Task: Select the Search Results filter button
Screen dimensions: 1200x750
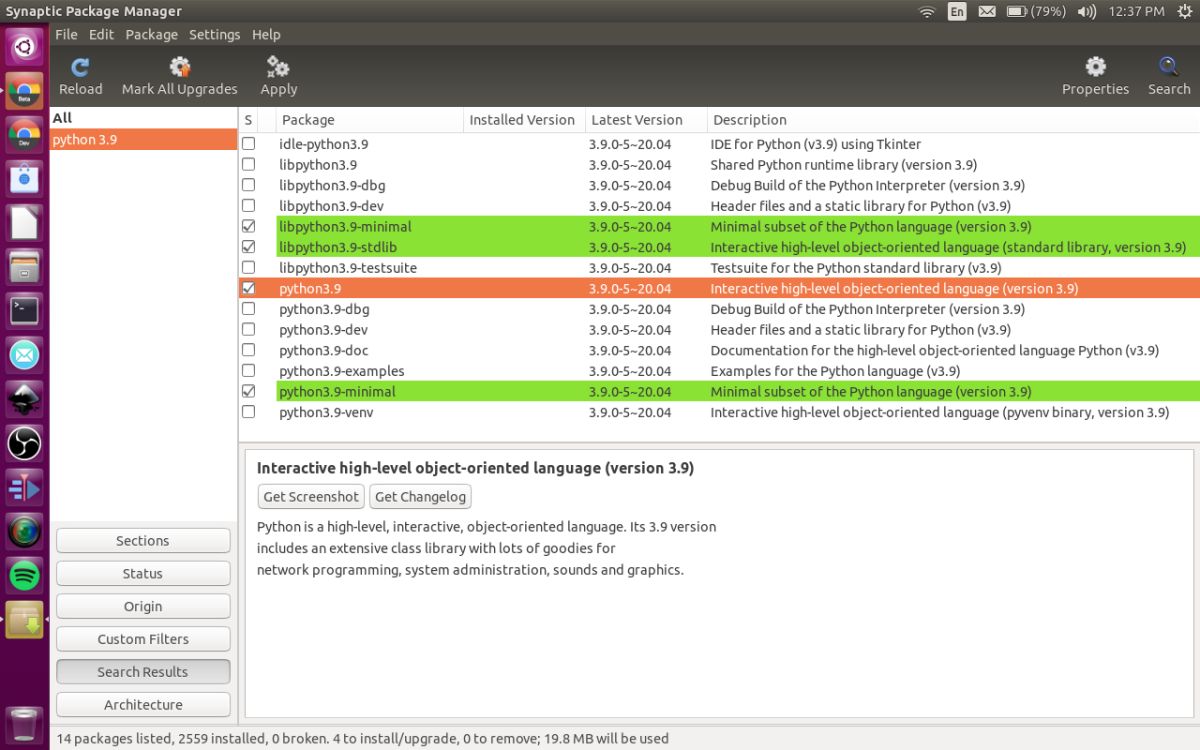Action: click(143, 672)
